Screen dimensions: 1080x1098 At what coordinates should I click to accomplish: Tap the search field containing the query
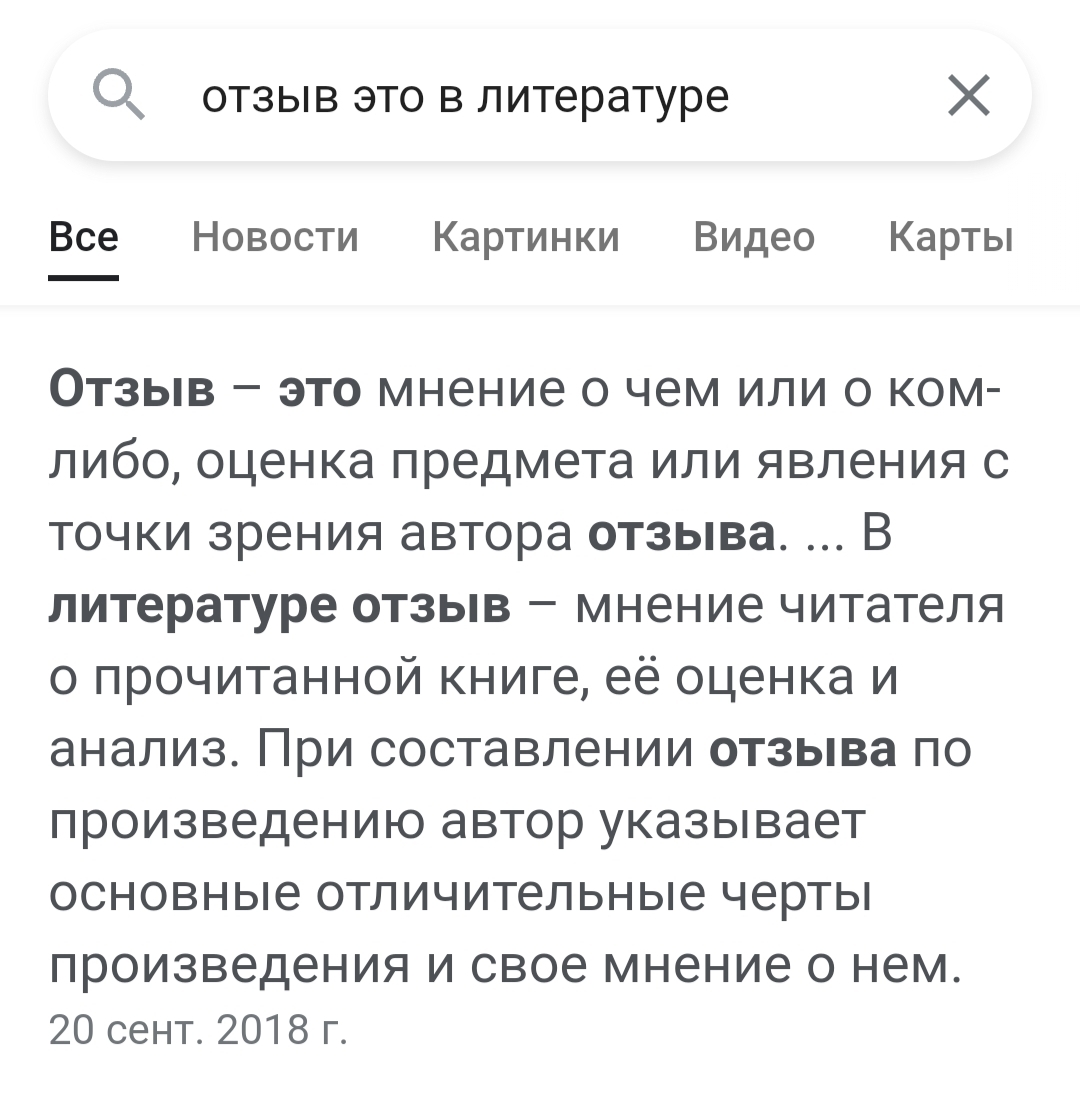click(540, 97)
